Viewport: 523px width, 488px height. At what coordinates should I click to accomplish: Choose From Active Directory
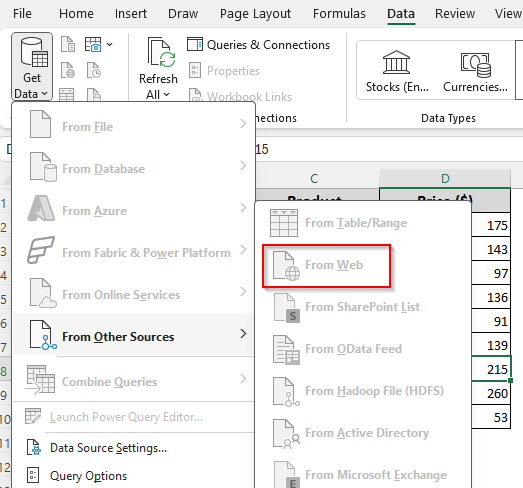click(363, 433)
